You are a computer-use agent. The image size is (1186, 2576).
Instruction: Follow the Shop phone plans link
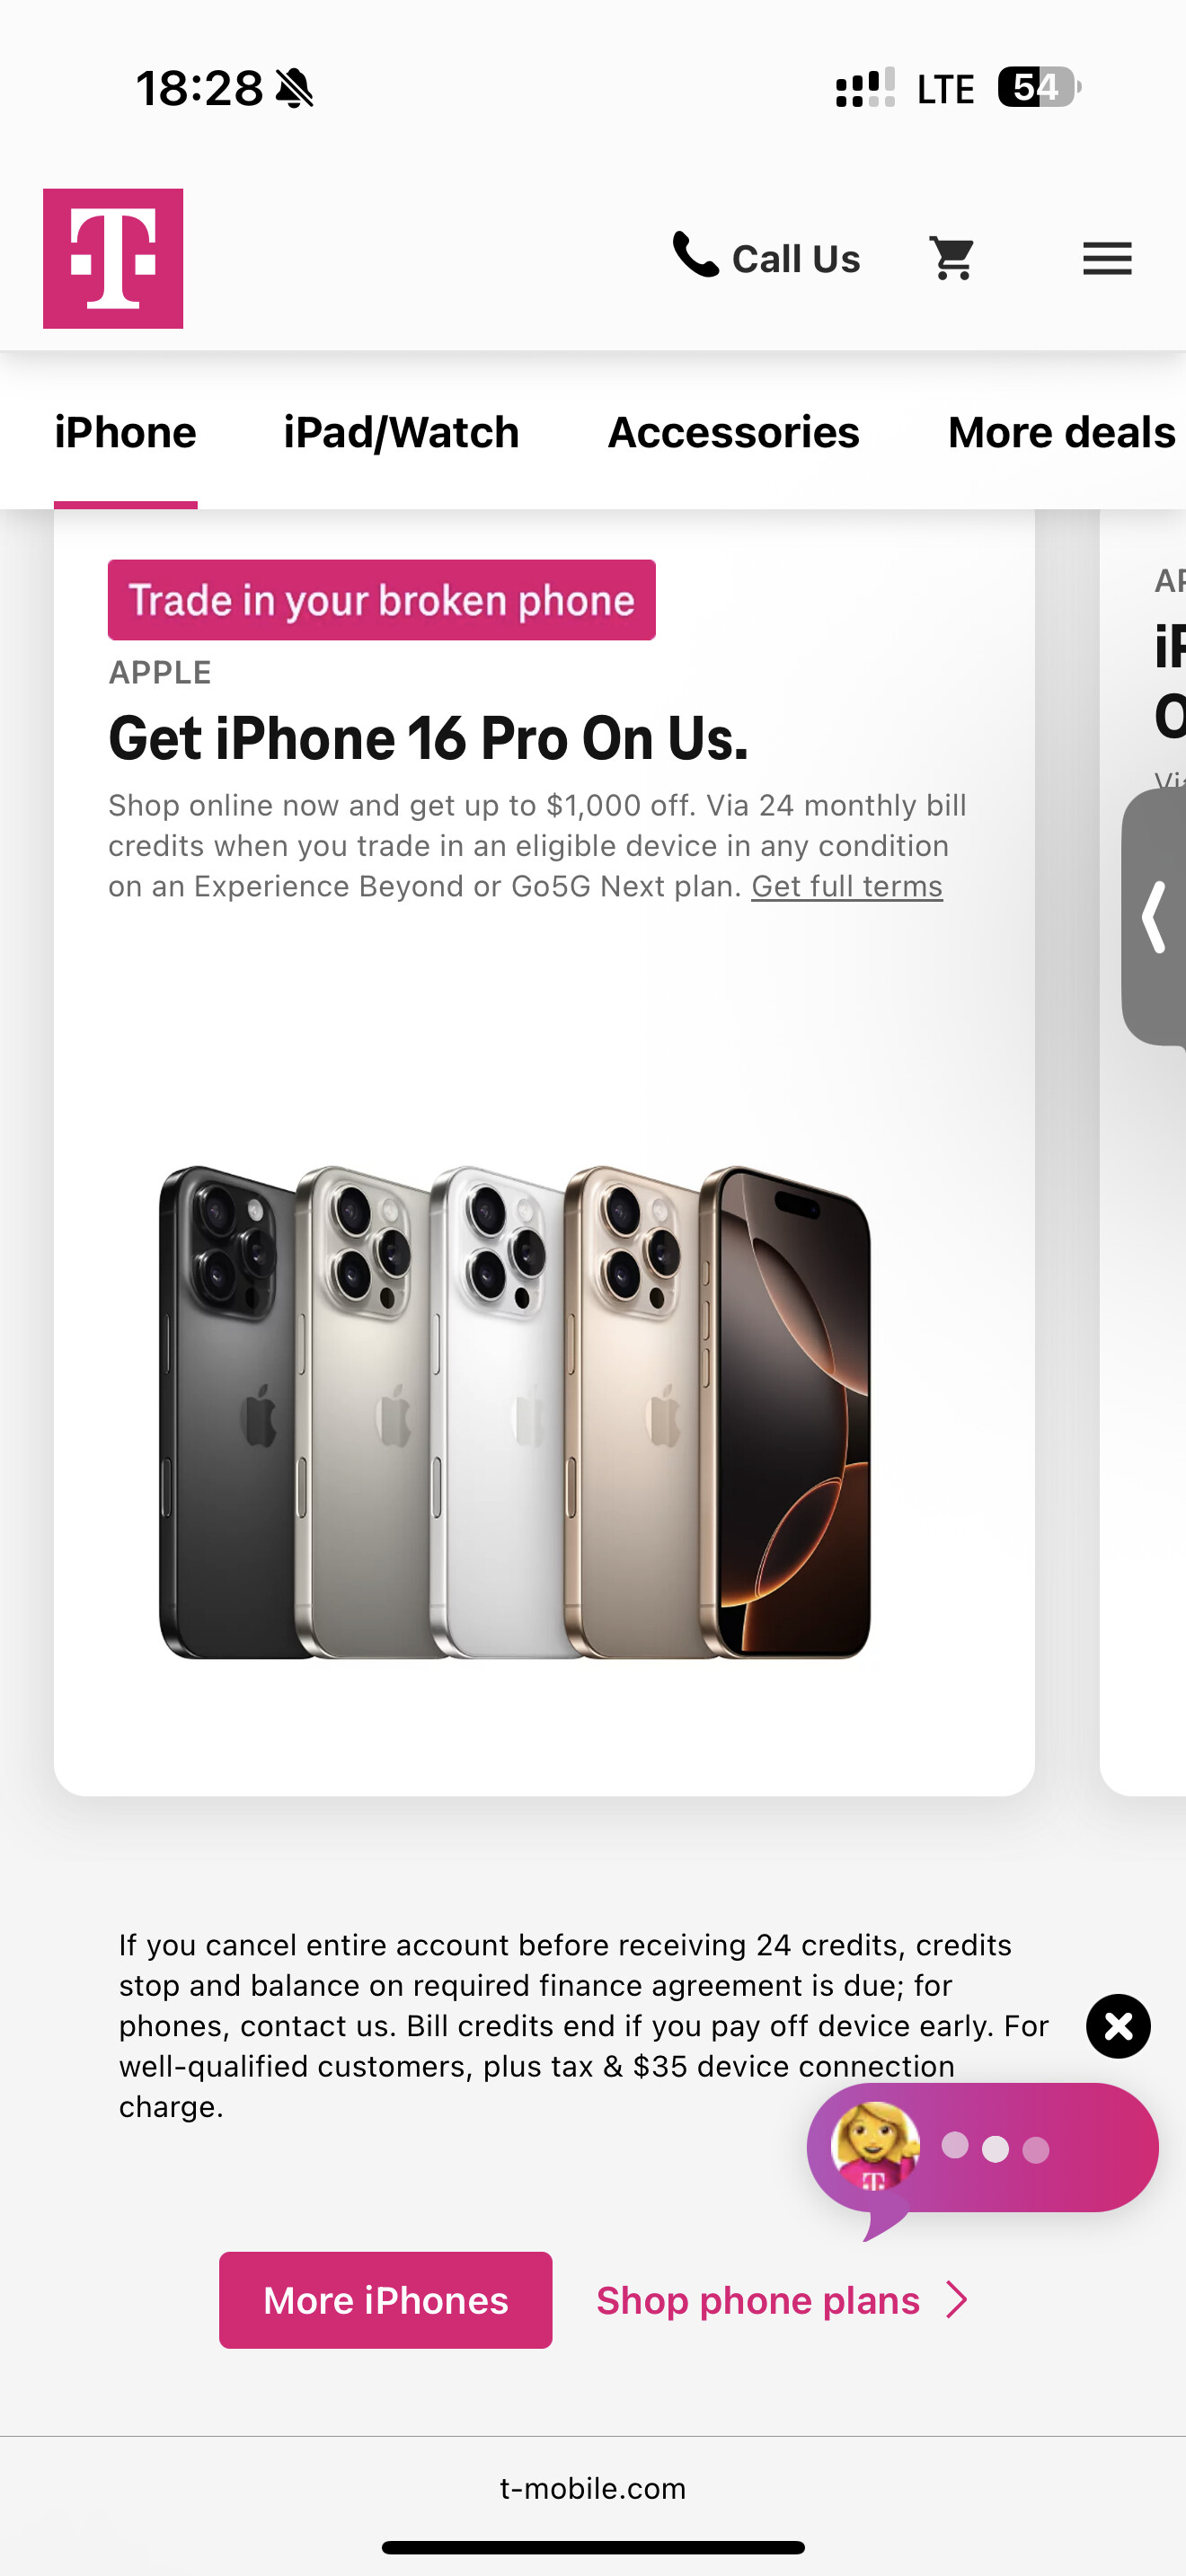coord(758,2300)
